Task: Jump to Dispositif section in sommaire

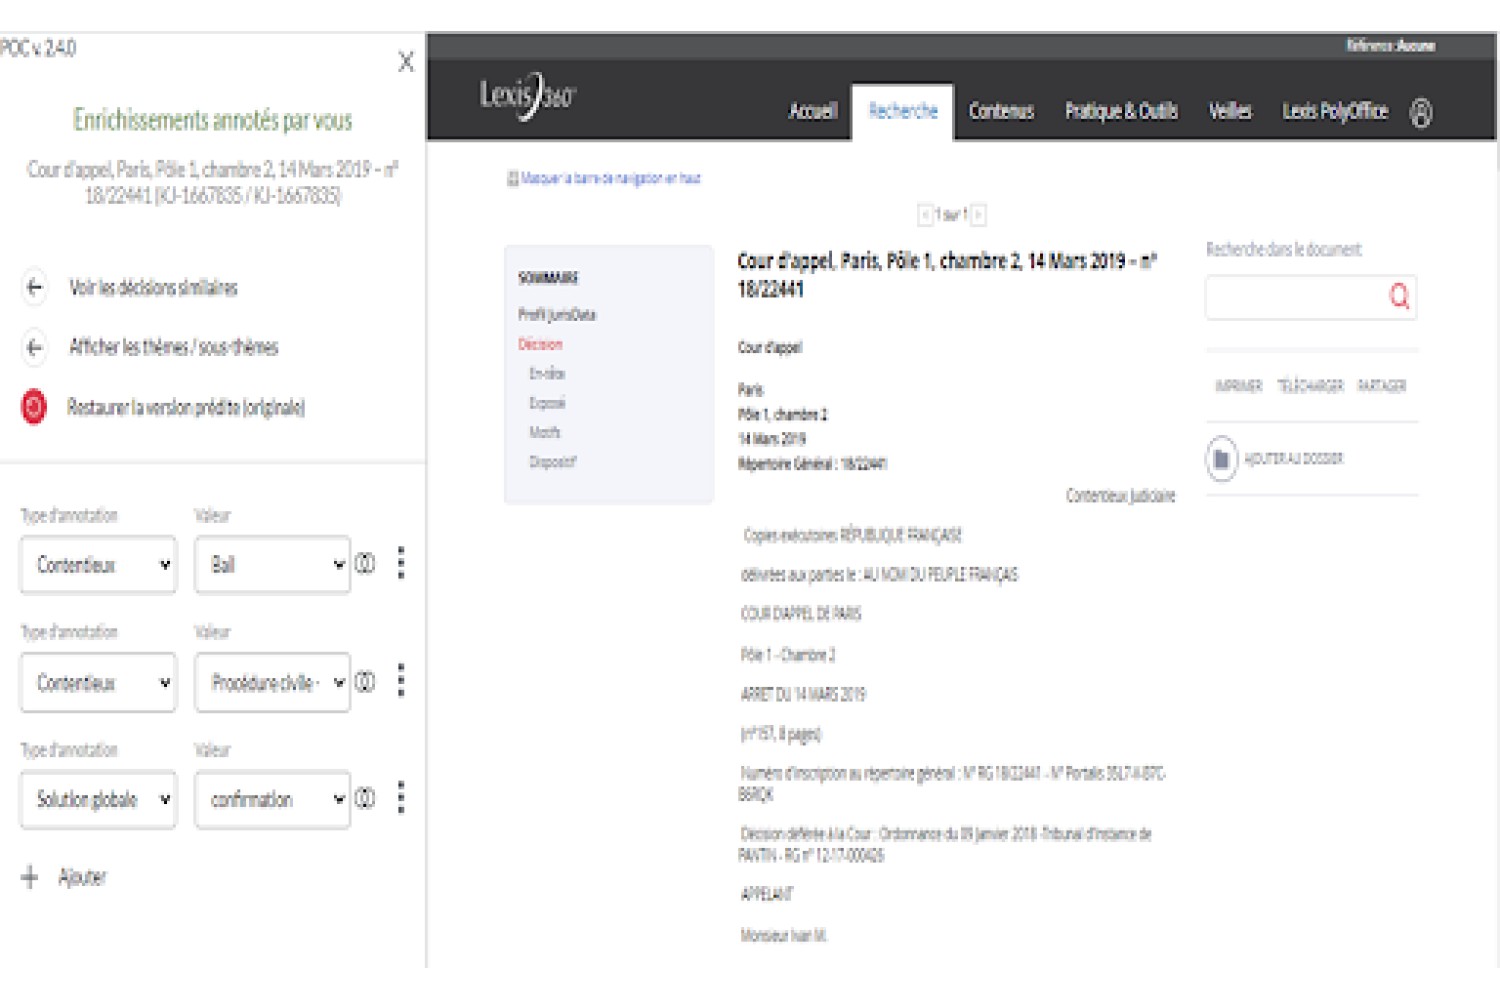Action: (553, 462)
